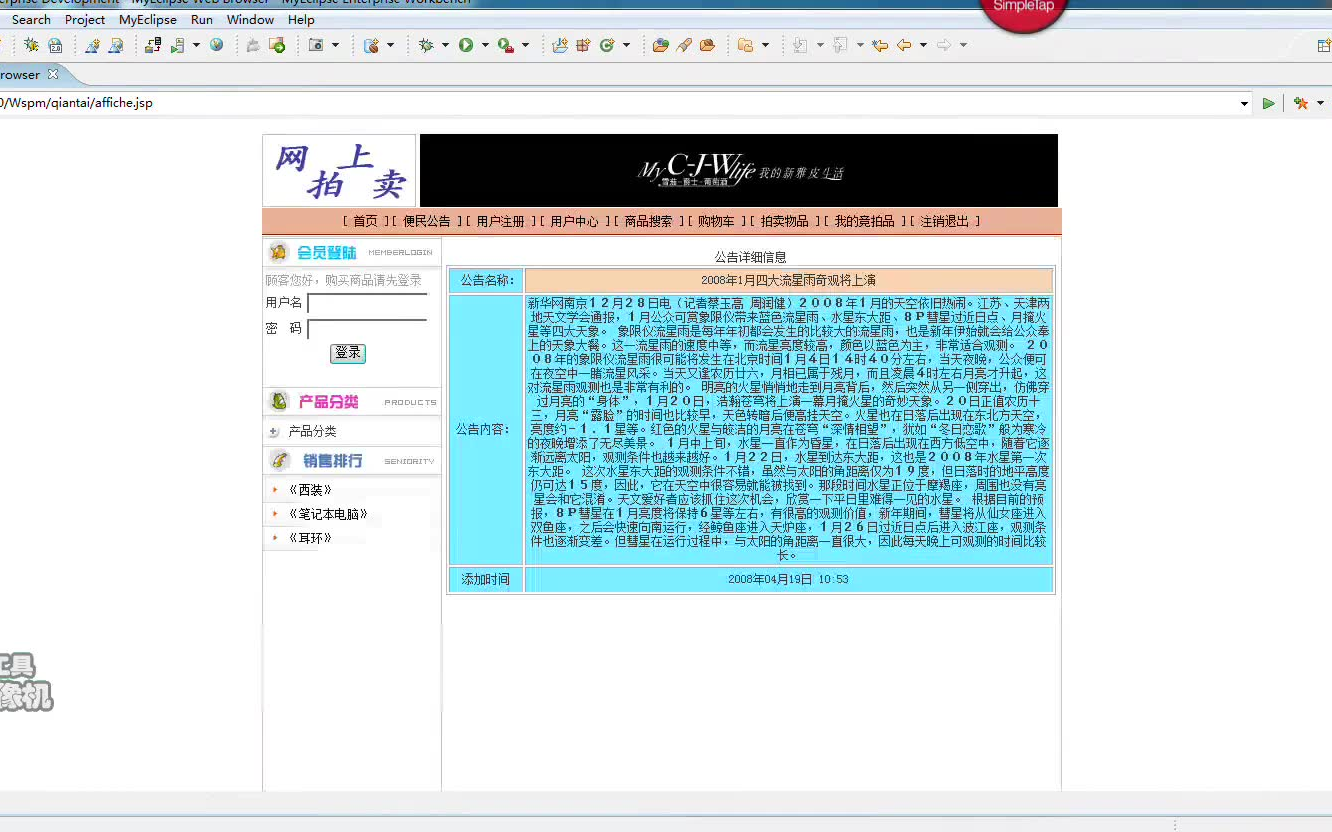Click the Forward navigation arrow icon

(x=944, y=45)
